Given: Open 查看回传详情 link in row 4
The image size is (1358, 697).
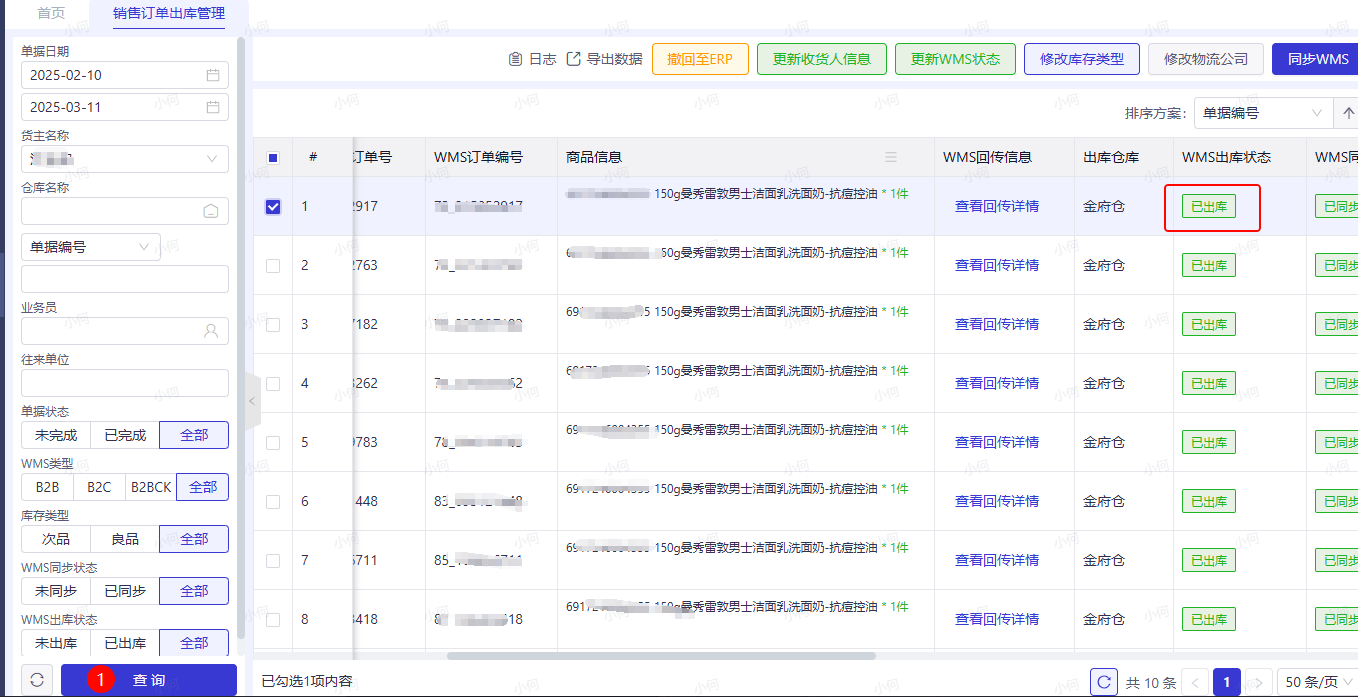Looking at the screenshot, I should tap(997, 384).
